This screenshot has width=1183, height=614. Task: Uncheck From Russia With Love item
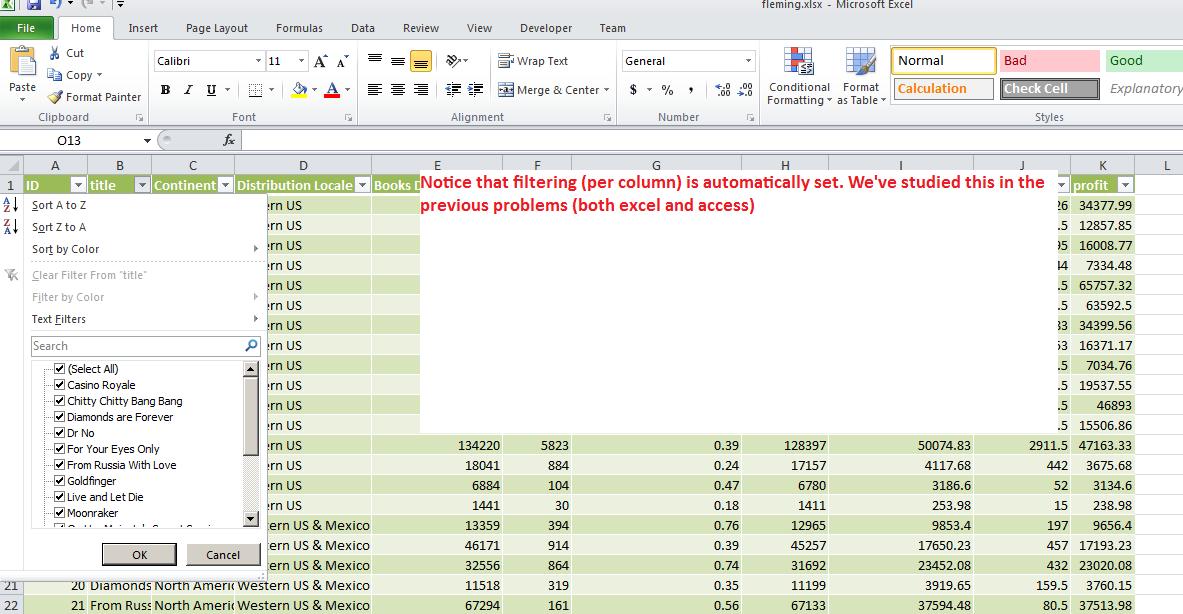tap(60, 465)
